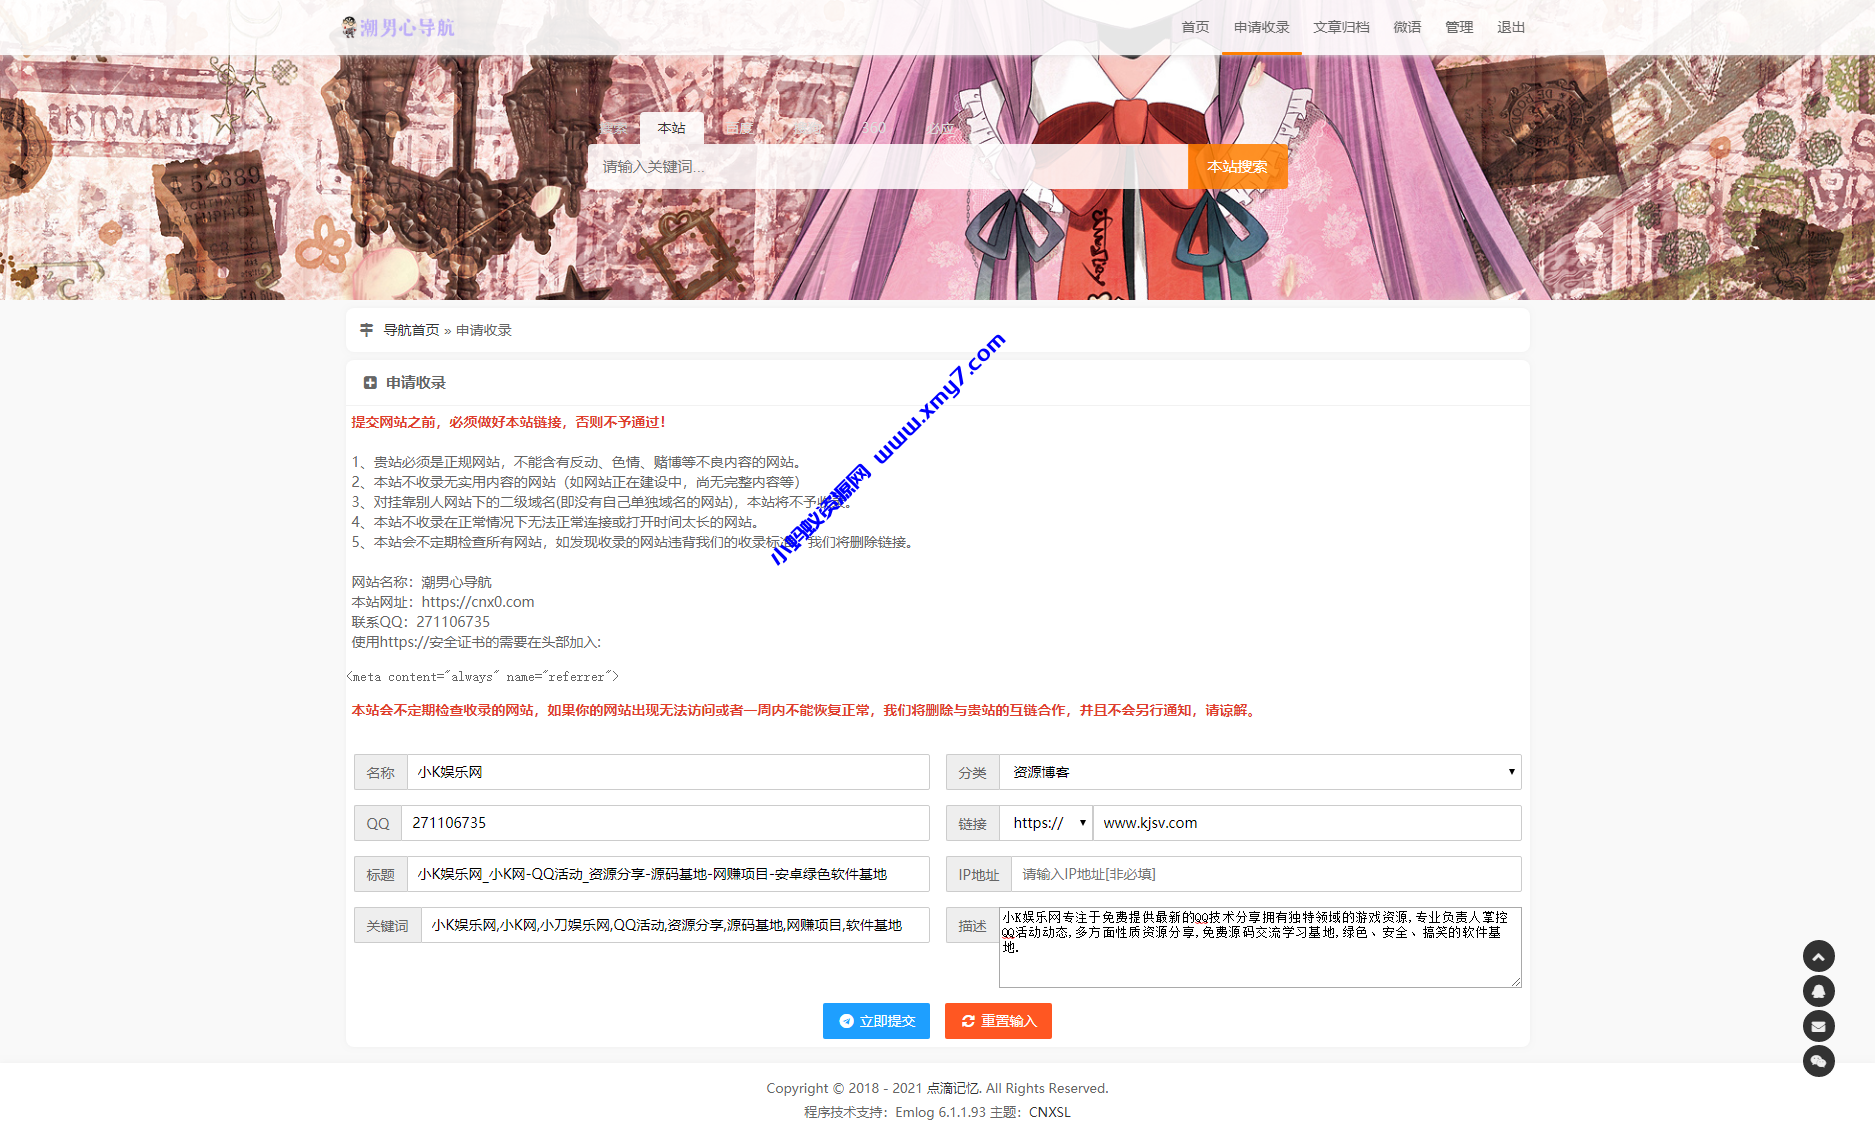This screenshot has height=1137, width=1875.
Task: Open the https:// protocol dropdown
Action: pos(1046,822)
